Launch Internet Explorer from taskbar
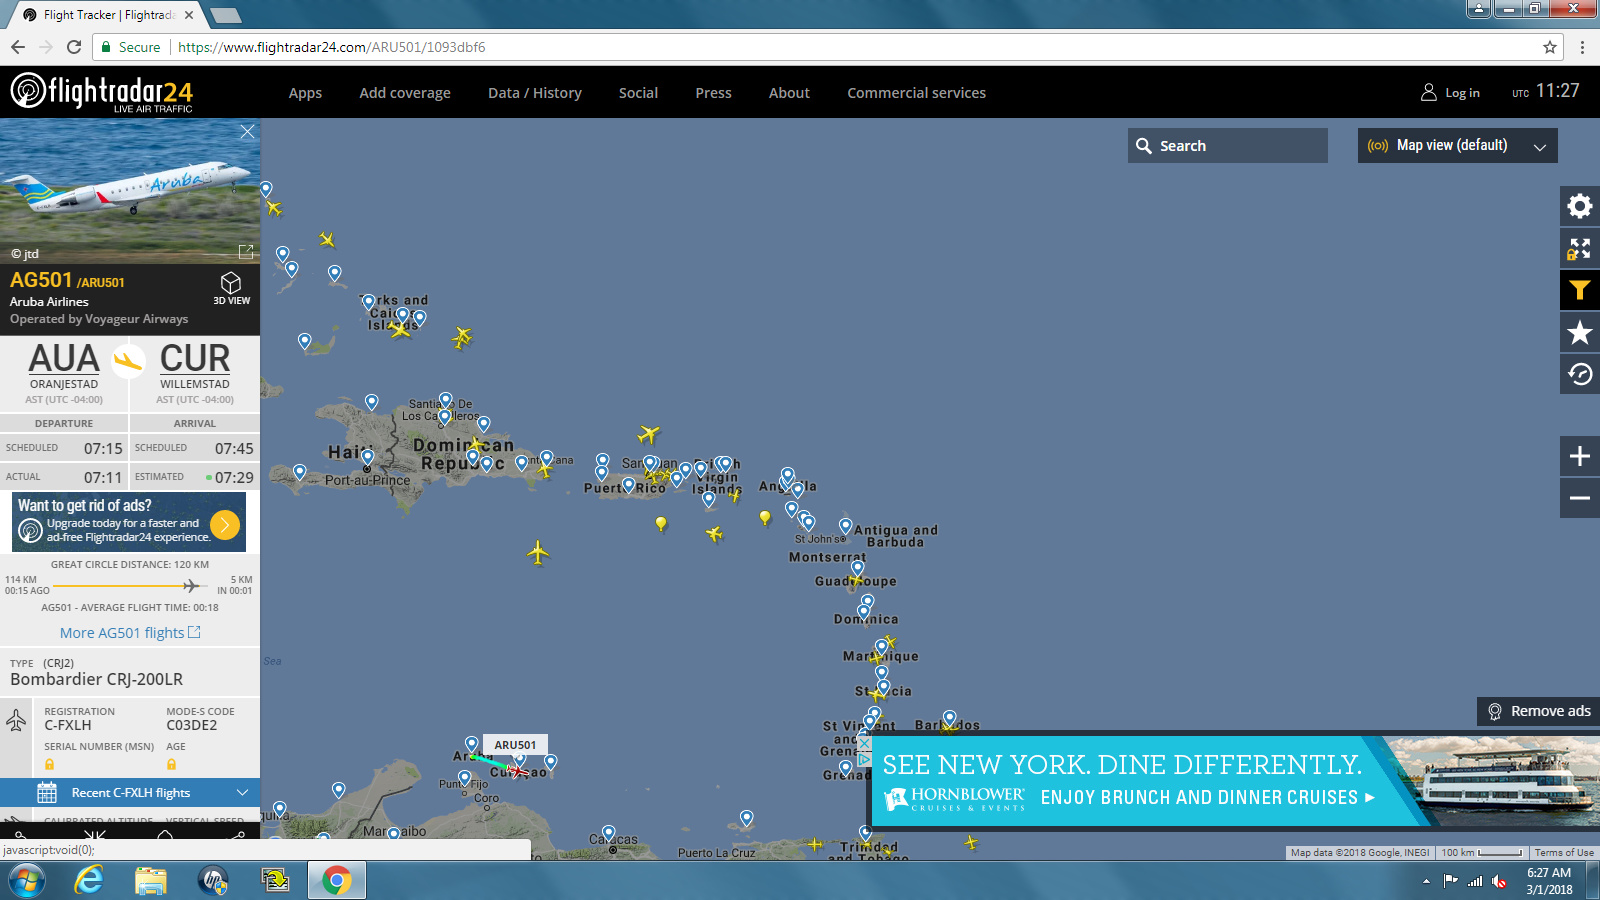This screenshot has height=900, width=1600. coord(89,881)
